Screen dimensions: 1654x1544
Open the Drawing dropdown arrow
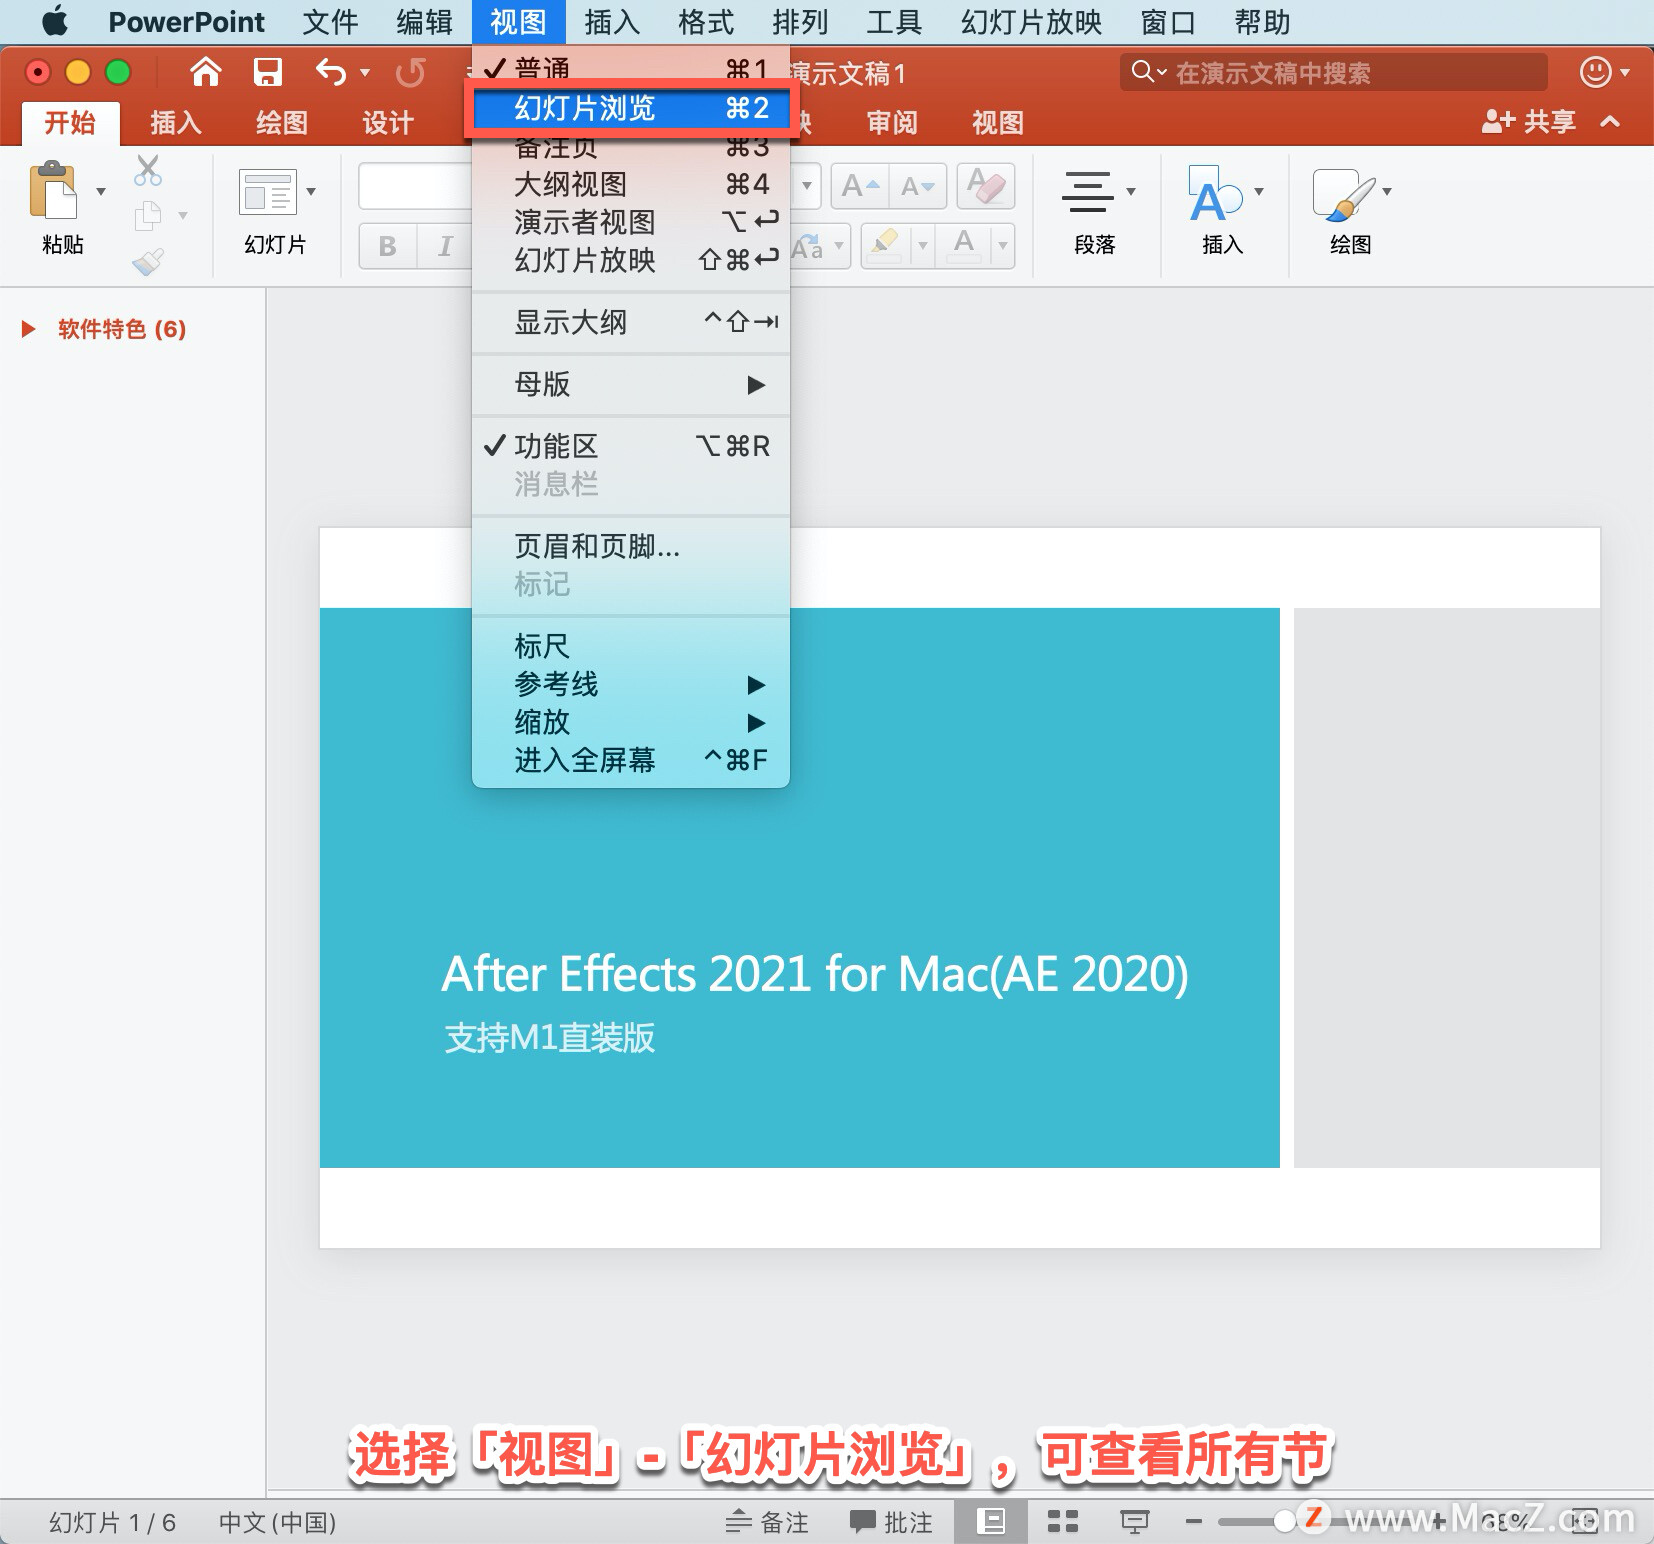point(1387,191)
